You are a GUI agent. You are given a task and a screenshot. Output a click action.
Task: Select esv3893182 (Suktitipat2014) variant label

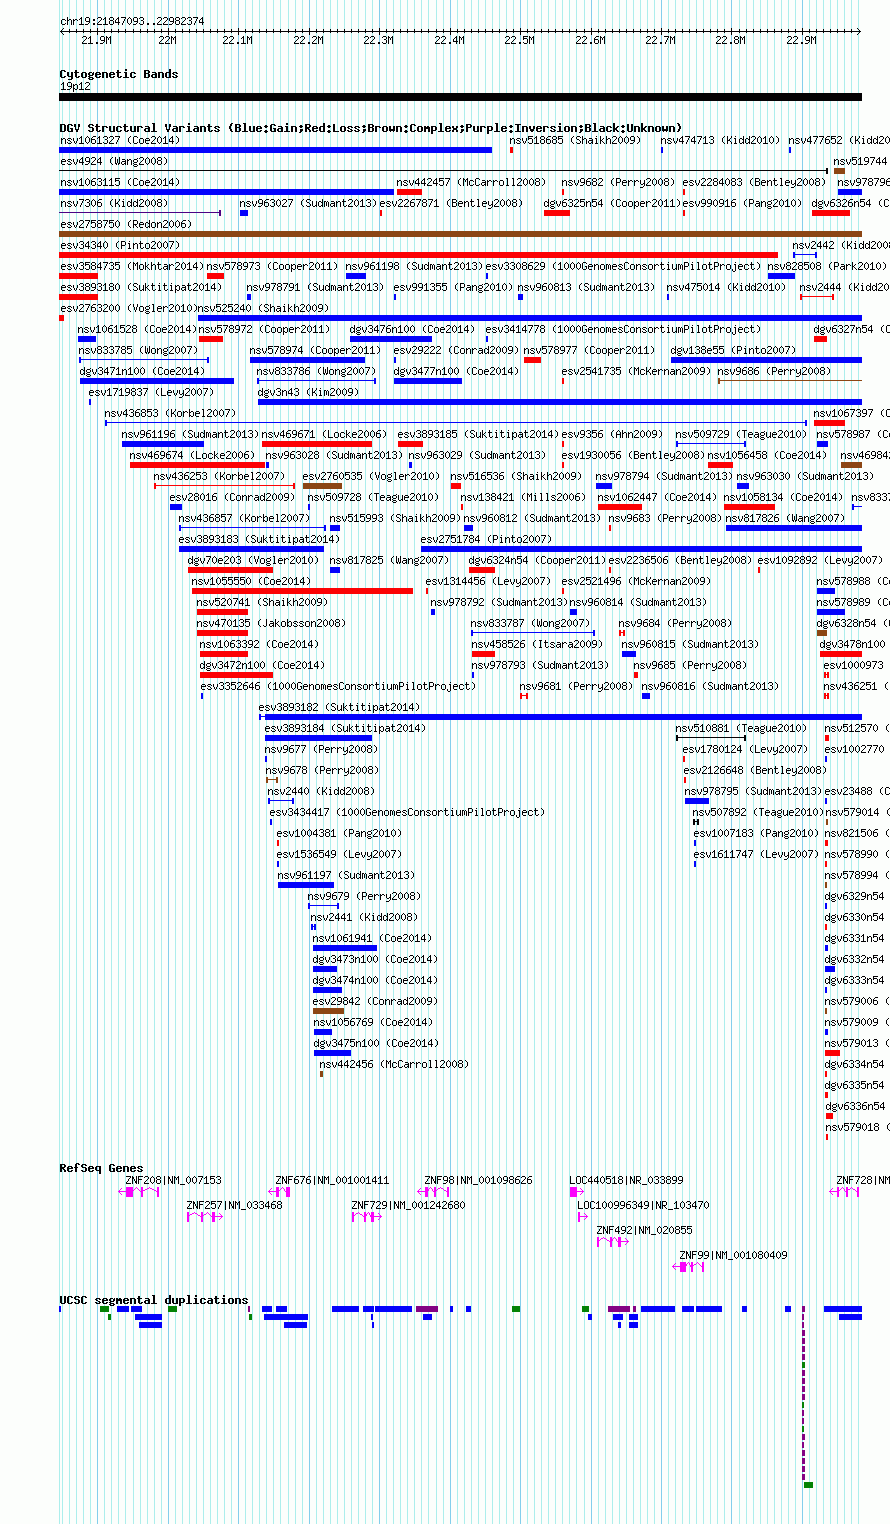[x=340, y=708]
